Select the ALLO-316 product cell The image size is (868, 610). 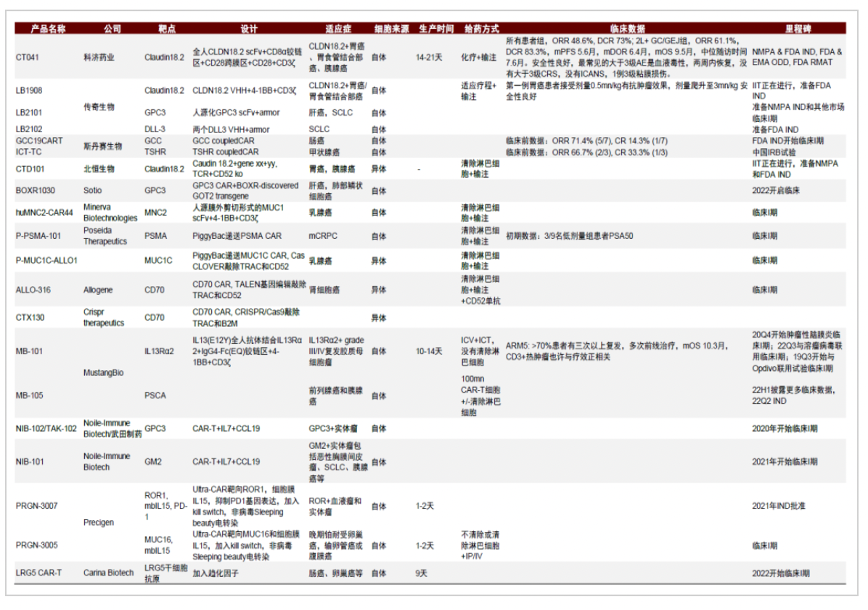33,290
